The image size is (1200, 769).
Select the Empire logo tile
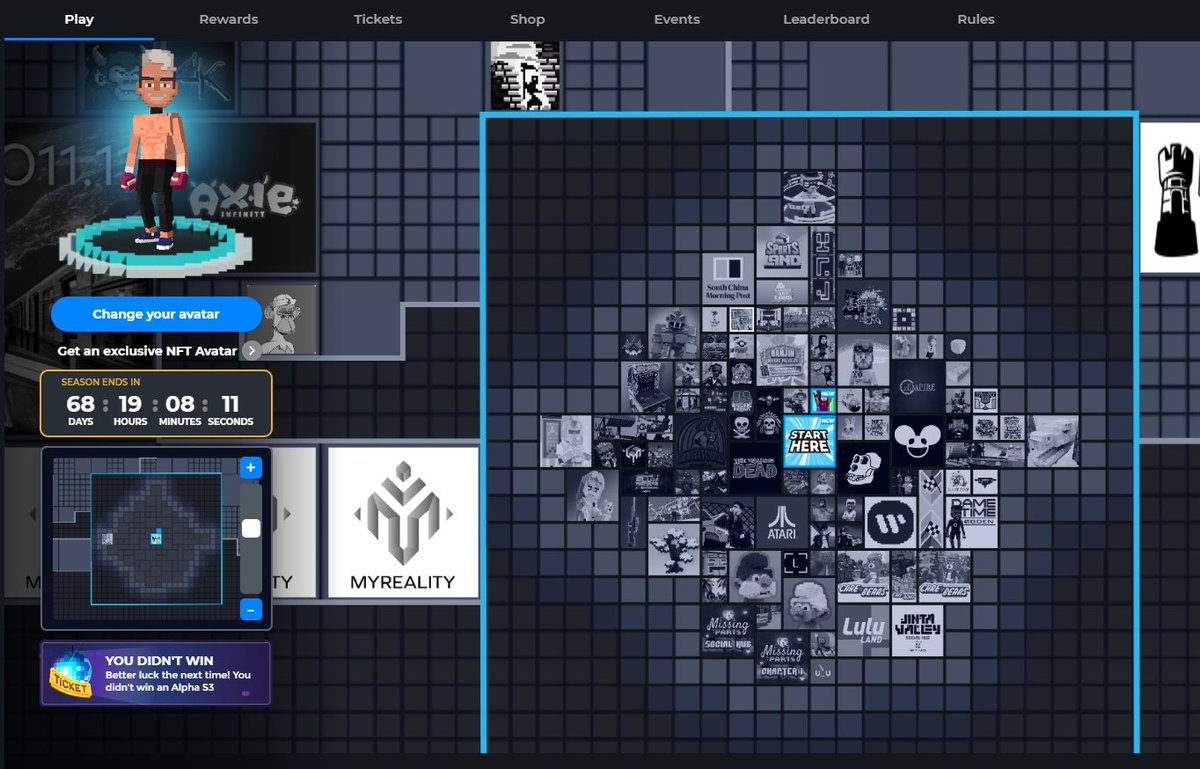(x=917, y=386)
